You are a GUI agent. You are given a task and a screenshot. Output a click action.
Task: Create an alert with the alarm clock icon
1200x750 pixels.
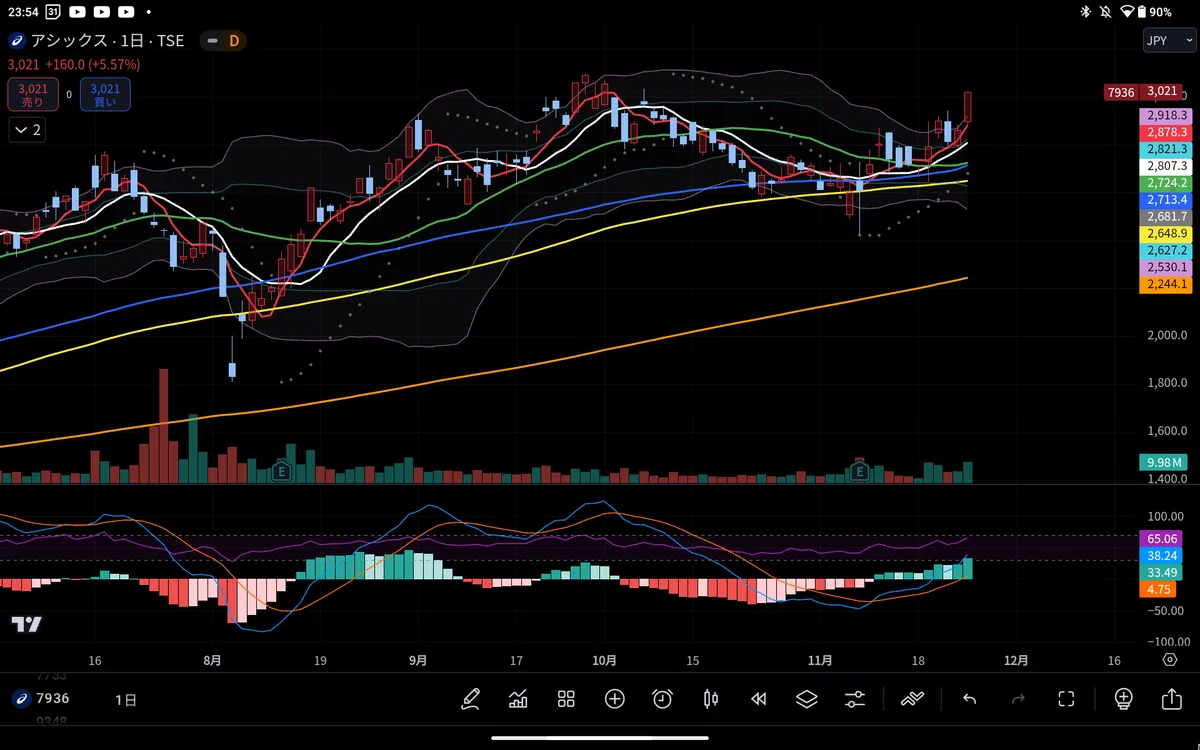click(x=662, y=699)
